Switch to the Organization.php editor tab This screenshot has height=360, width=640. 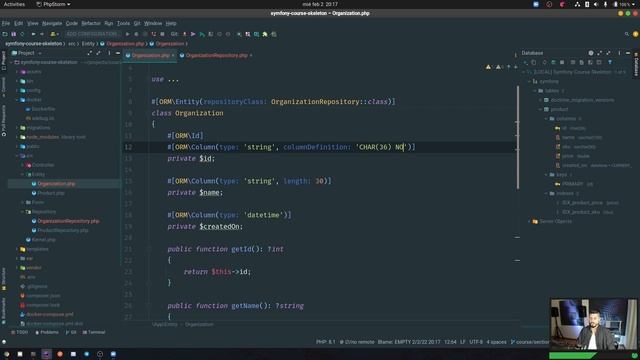(x=150, y=55)
